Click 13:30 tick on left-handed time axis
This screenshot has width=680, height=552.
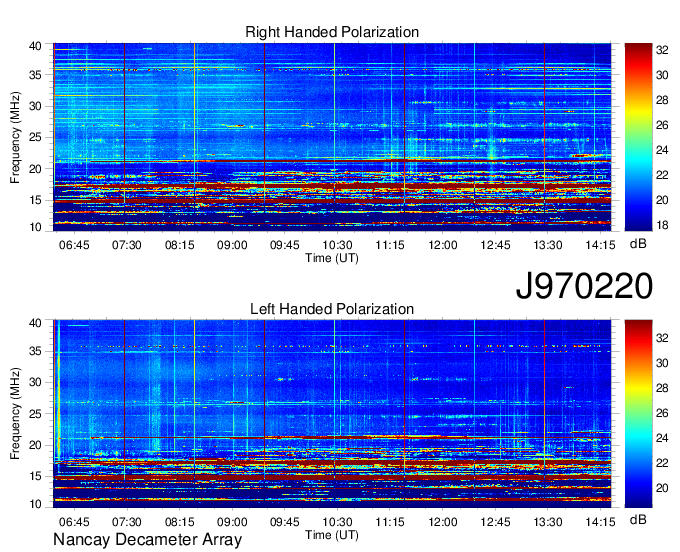pyautogui.click(x=548, y=521)
